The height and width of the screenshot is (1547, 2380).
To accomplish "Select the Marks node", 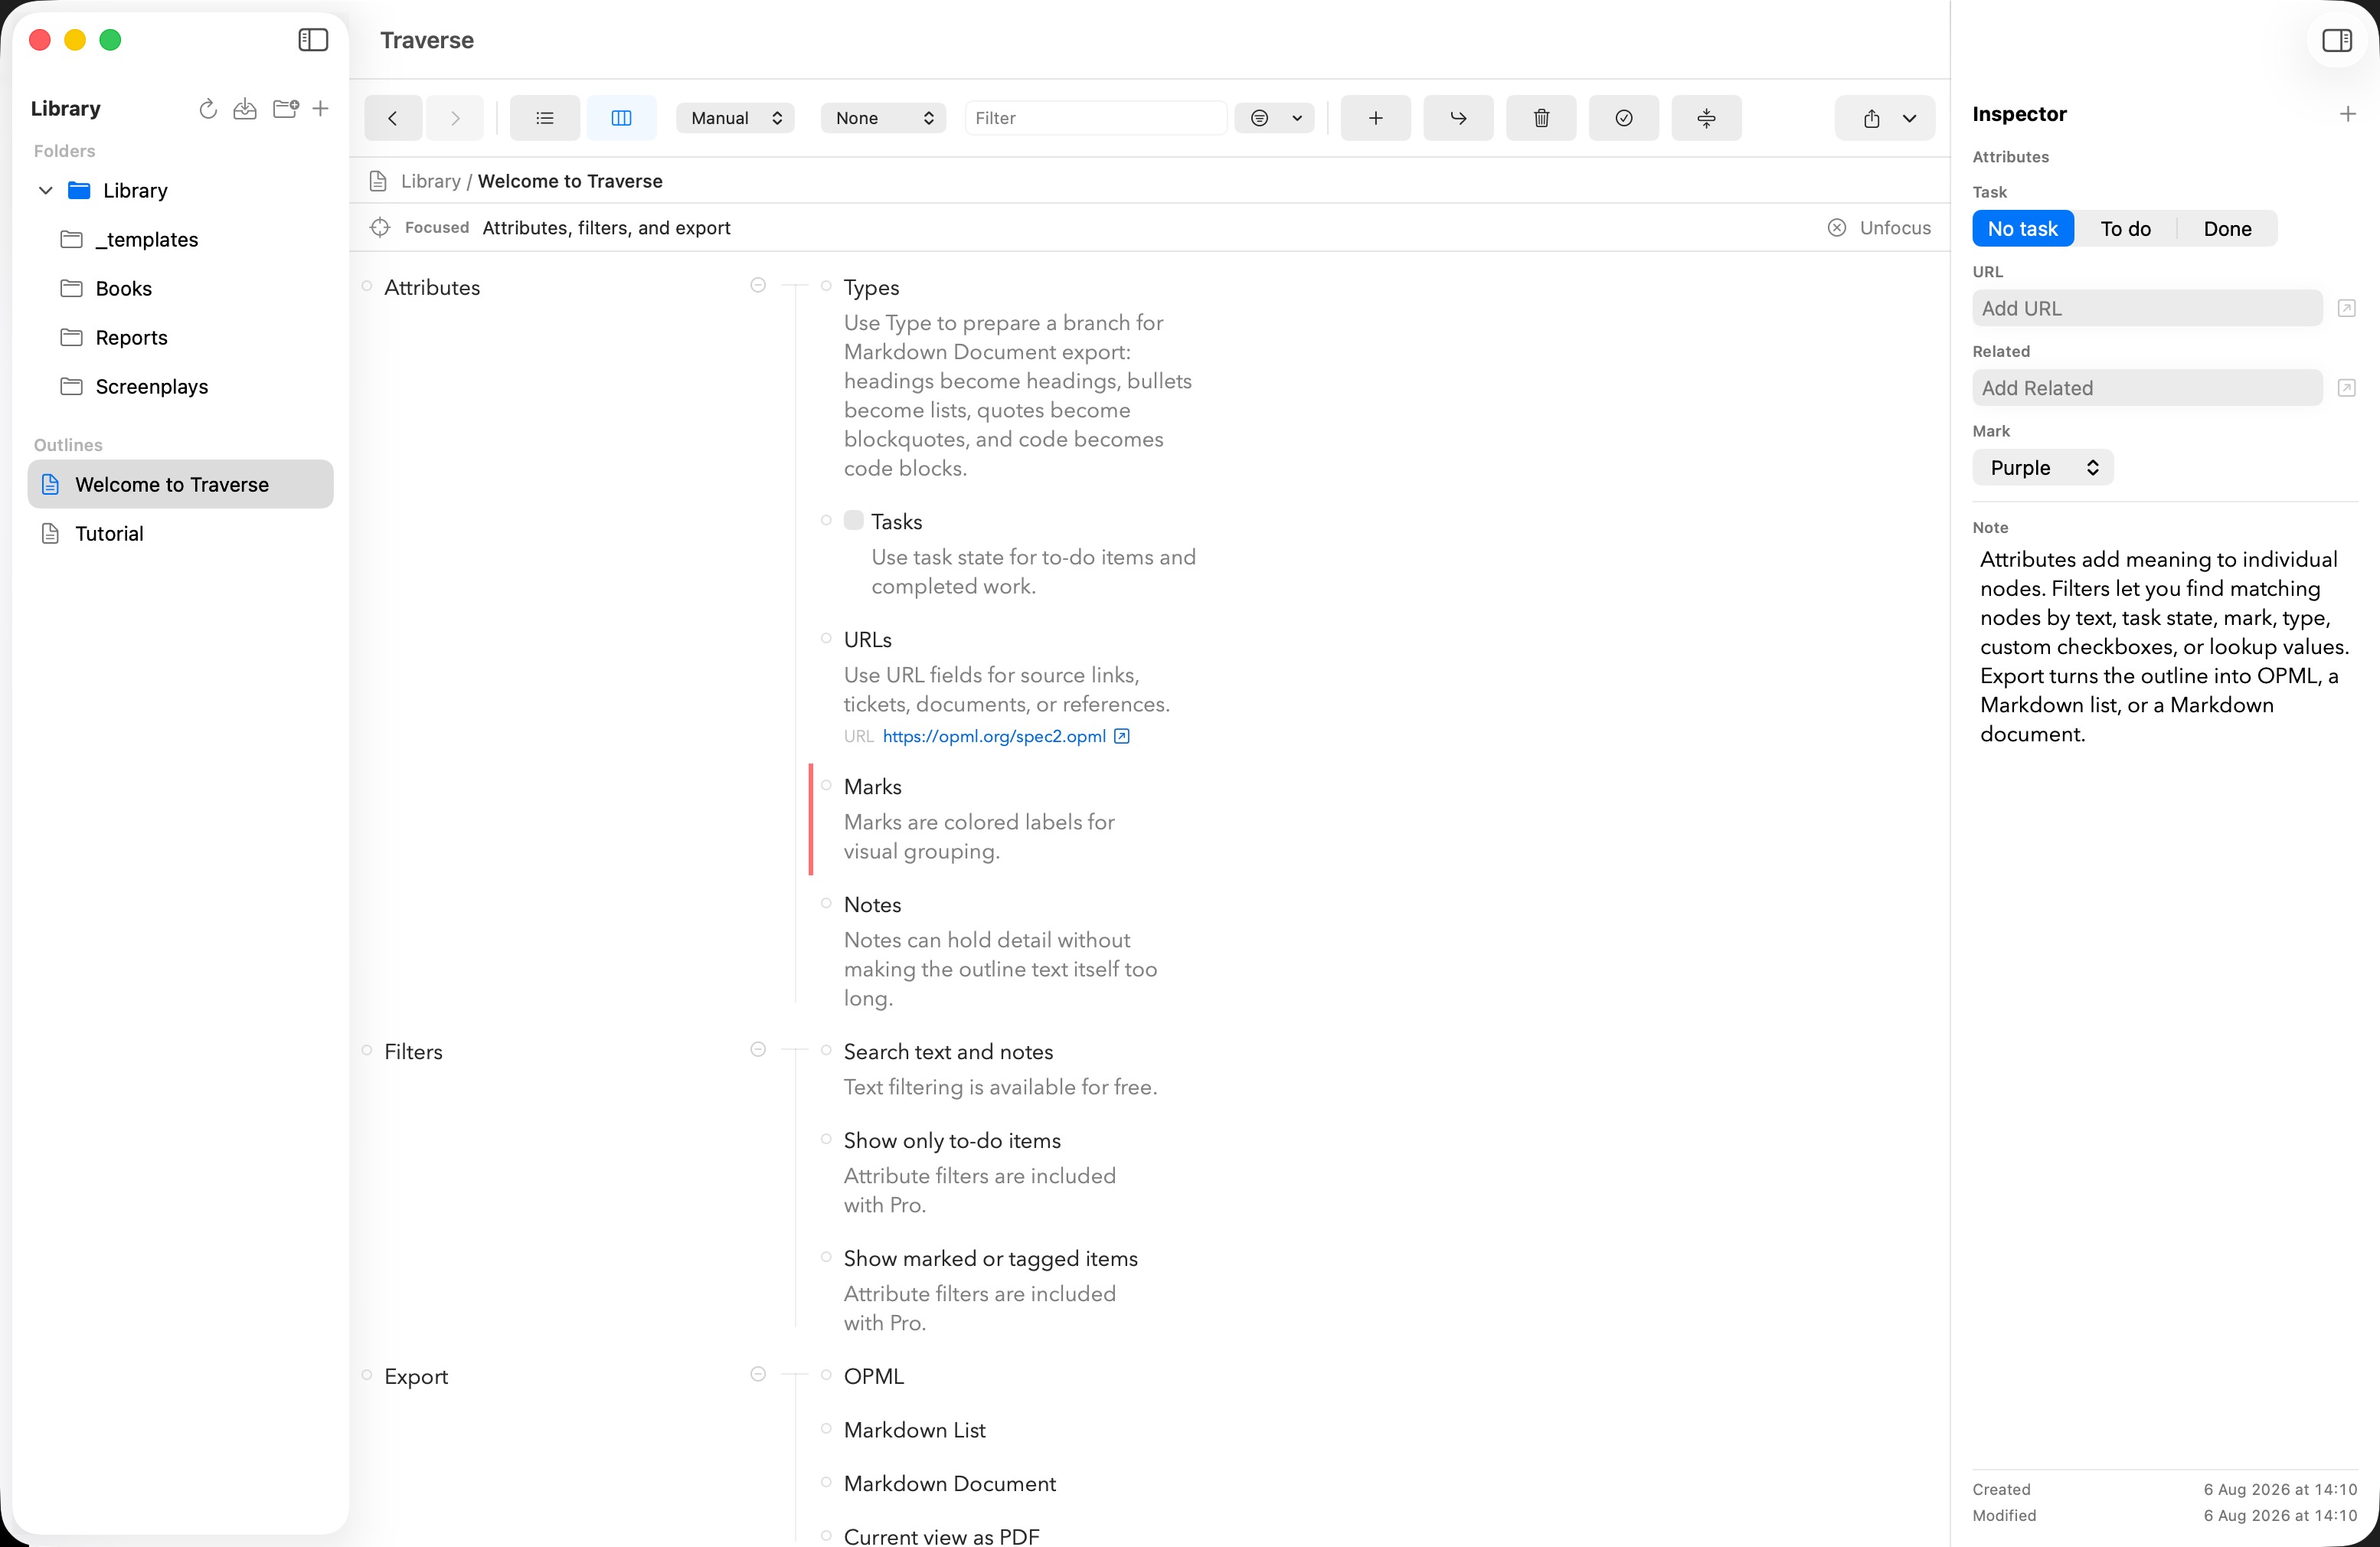I will click(872, 787).
